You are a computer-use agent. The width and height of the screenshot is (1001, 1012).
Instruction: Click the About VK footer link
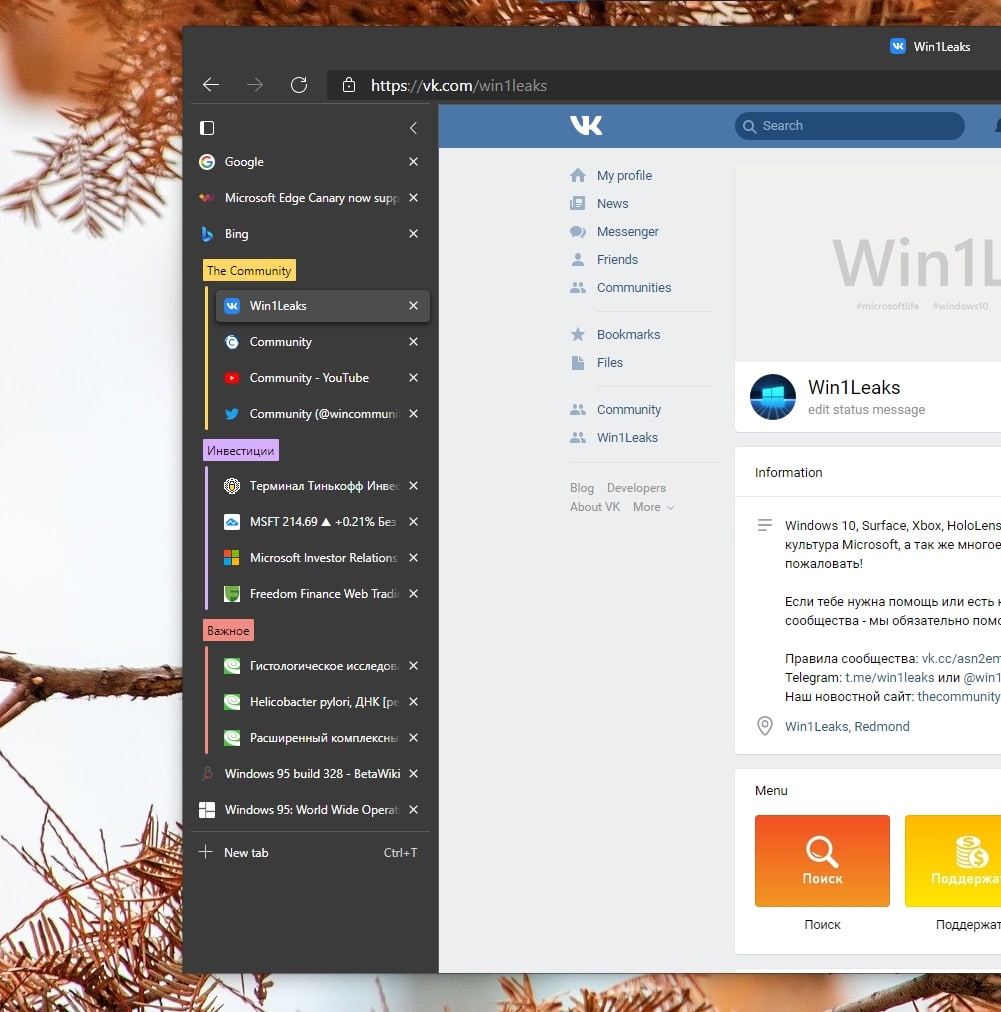594,507
